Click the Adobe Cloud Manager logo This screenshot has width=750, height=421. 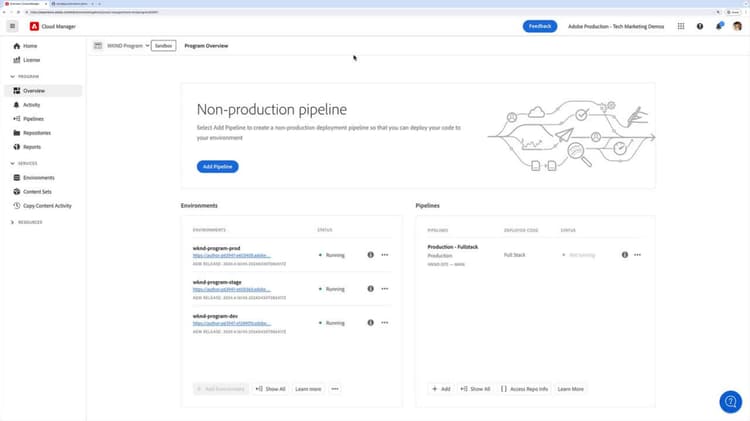tap(35, 26)
